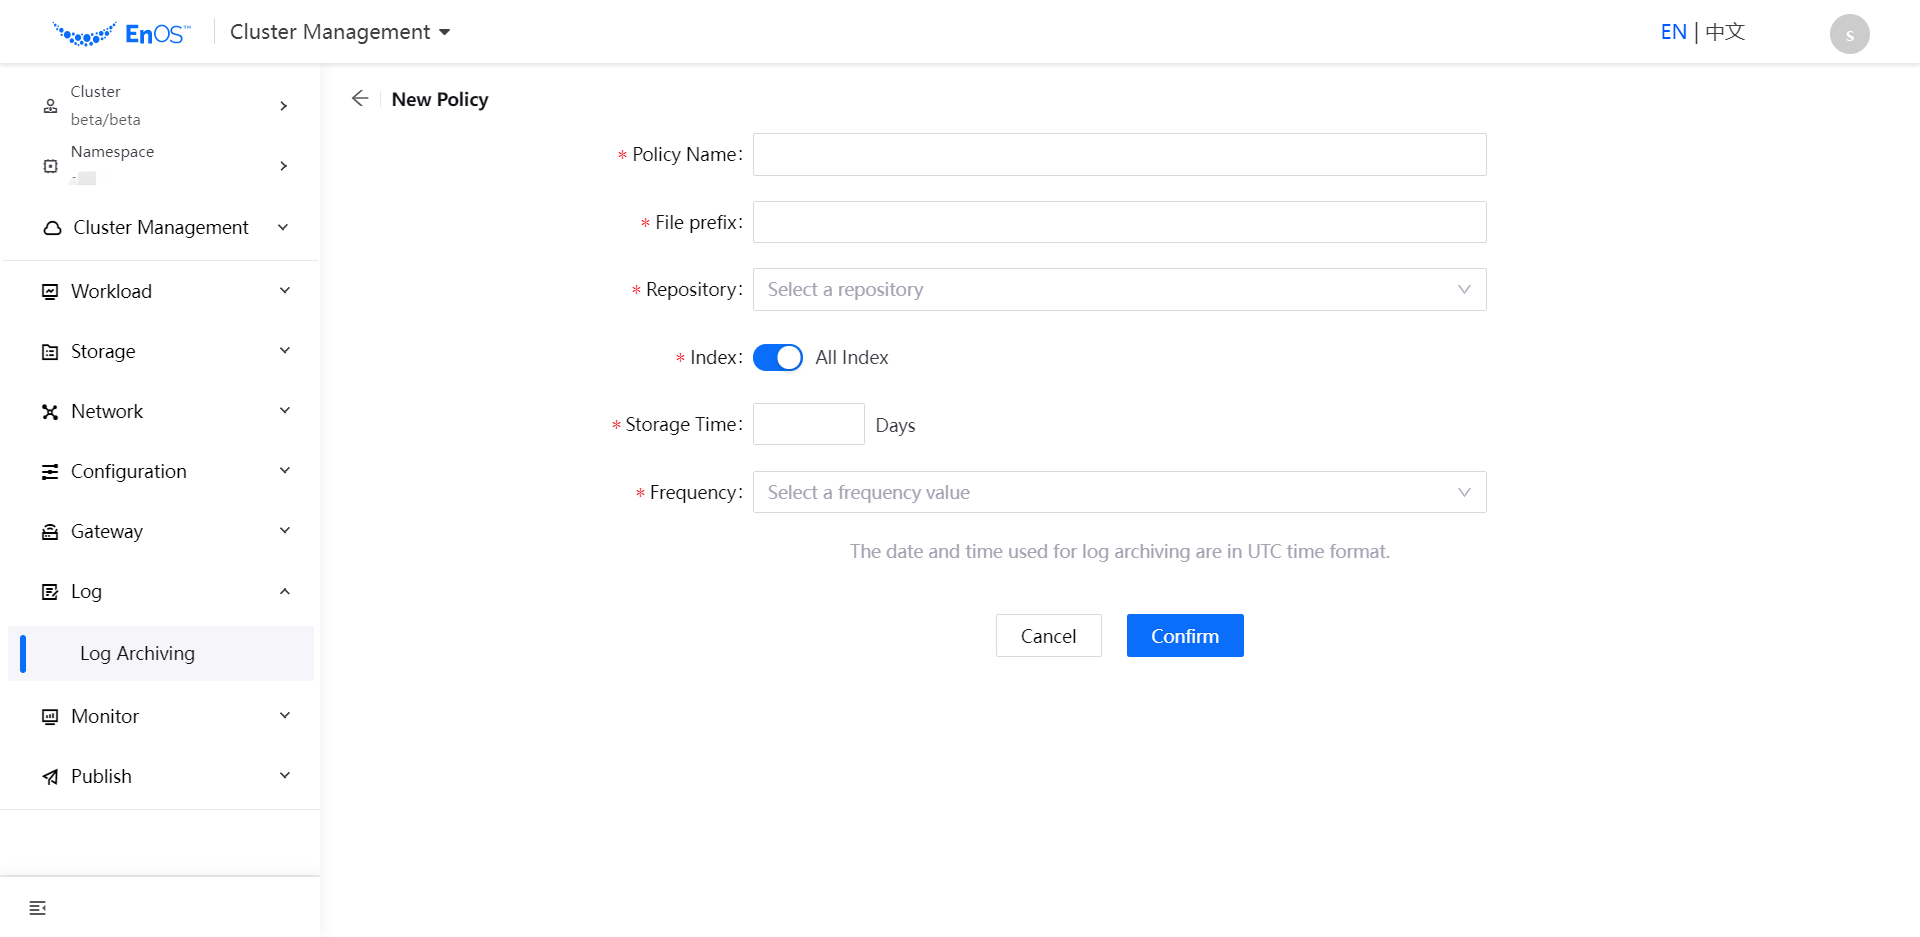Viewport: 1920px width, 937px height.
Task: Collapse the sidebar using bottom menu icon
Action: click(x=38, y=908)
